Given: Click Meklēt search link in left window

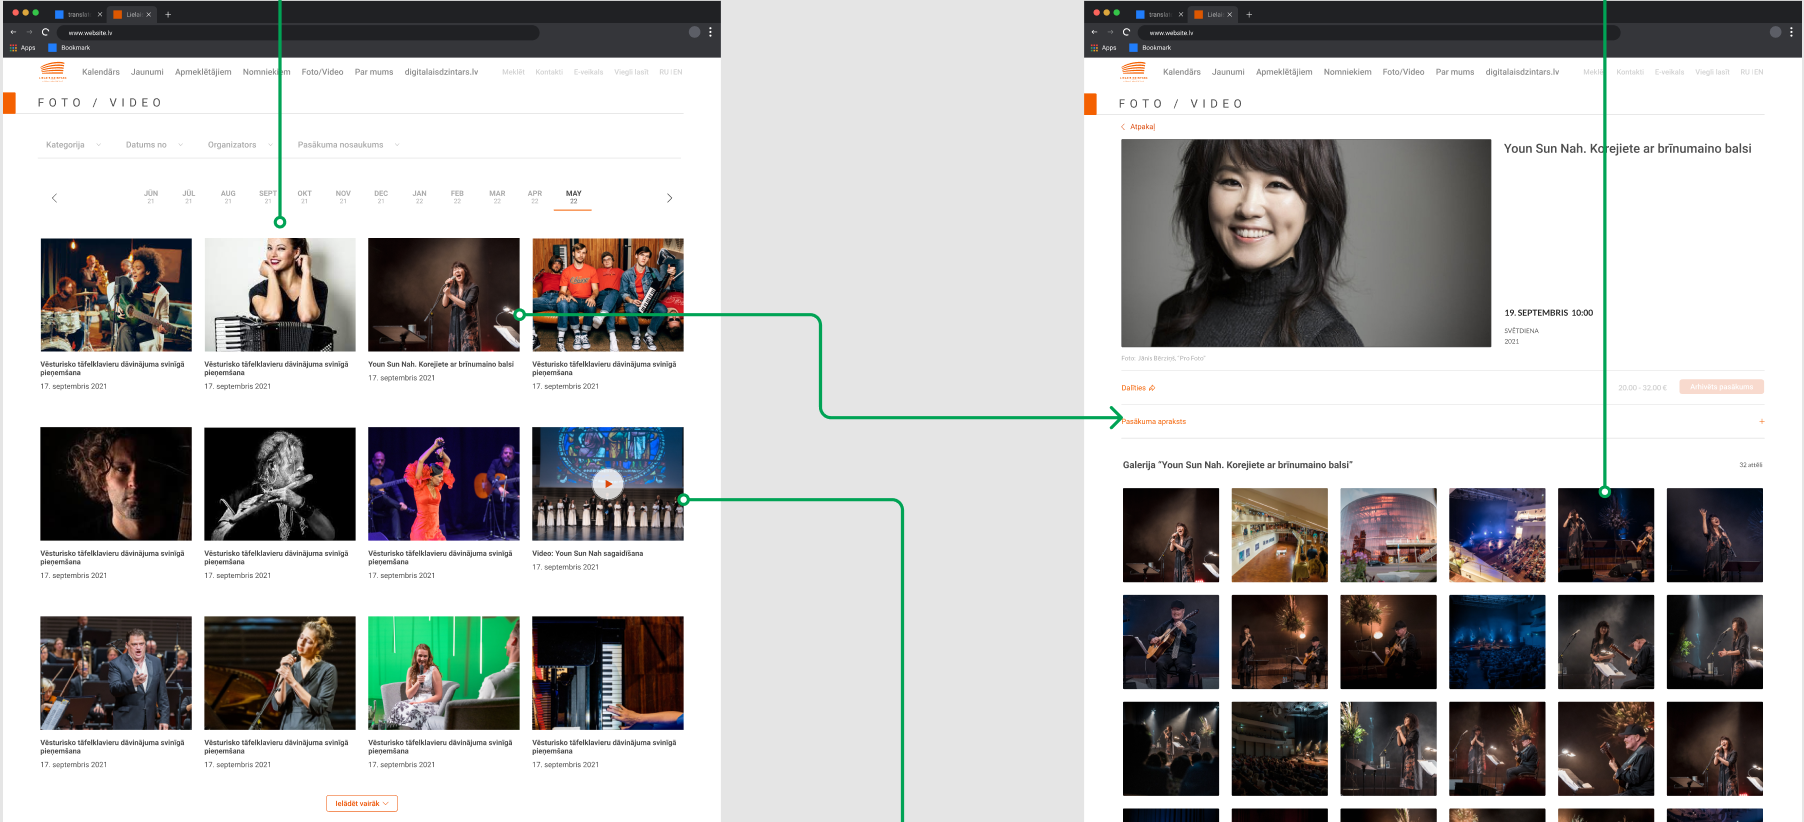Looking at the screenshot, I should 513,72.
